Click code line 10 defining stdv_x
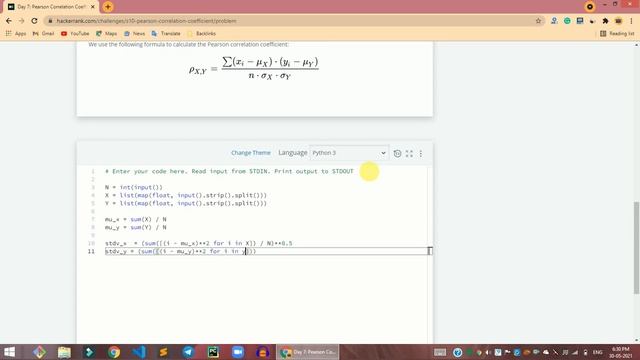 tap(198, 243)
